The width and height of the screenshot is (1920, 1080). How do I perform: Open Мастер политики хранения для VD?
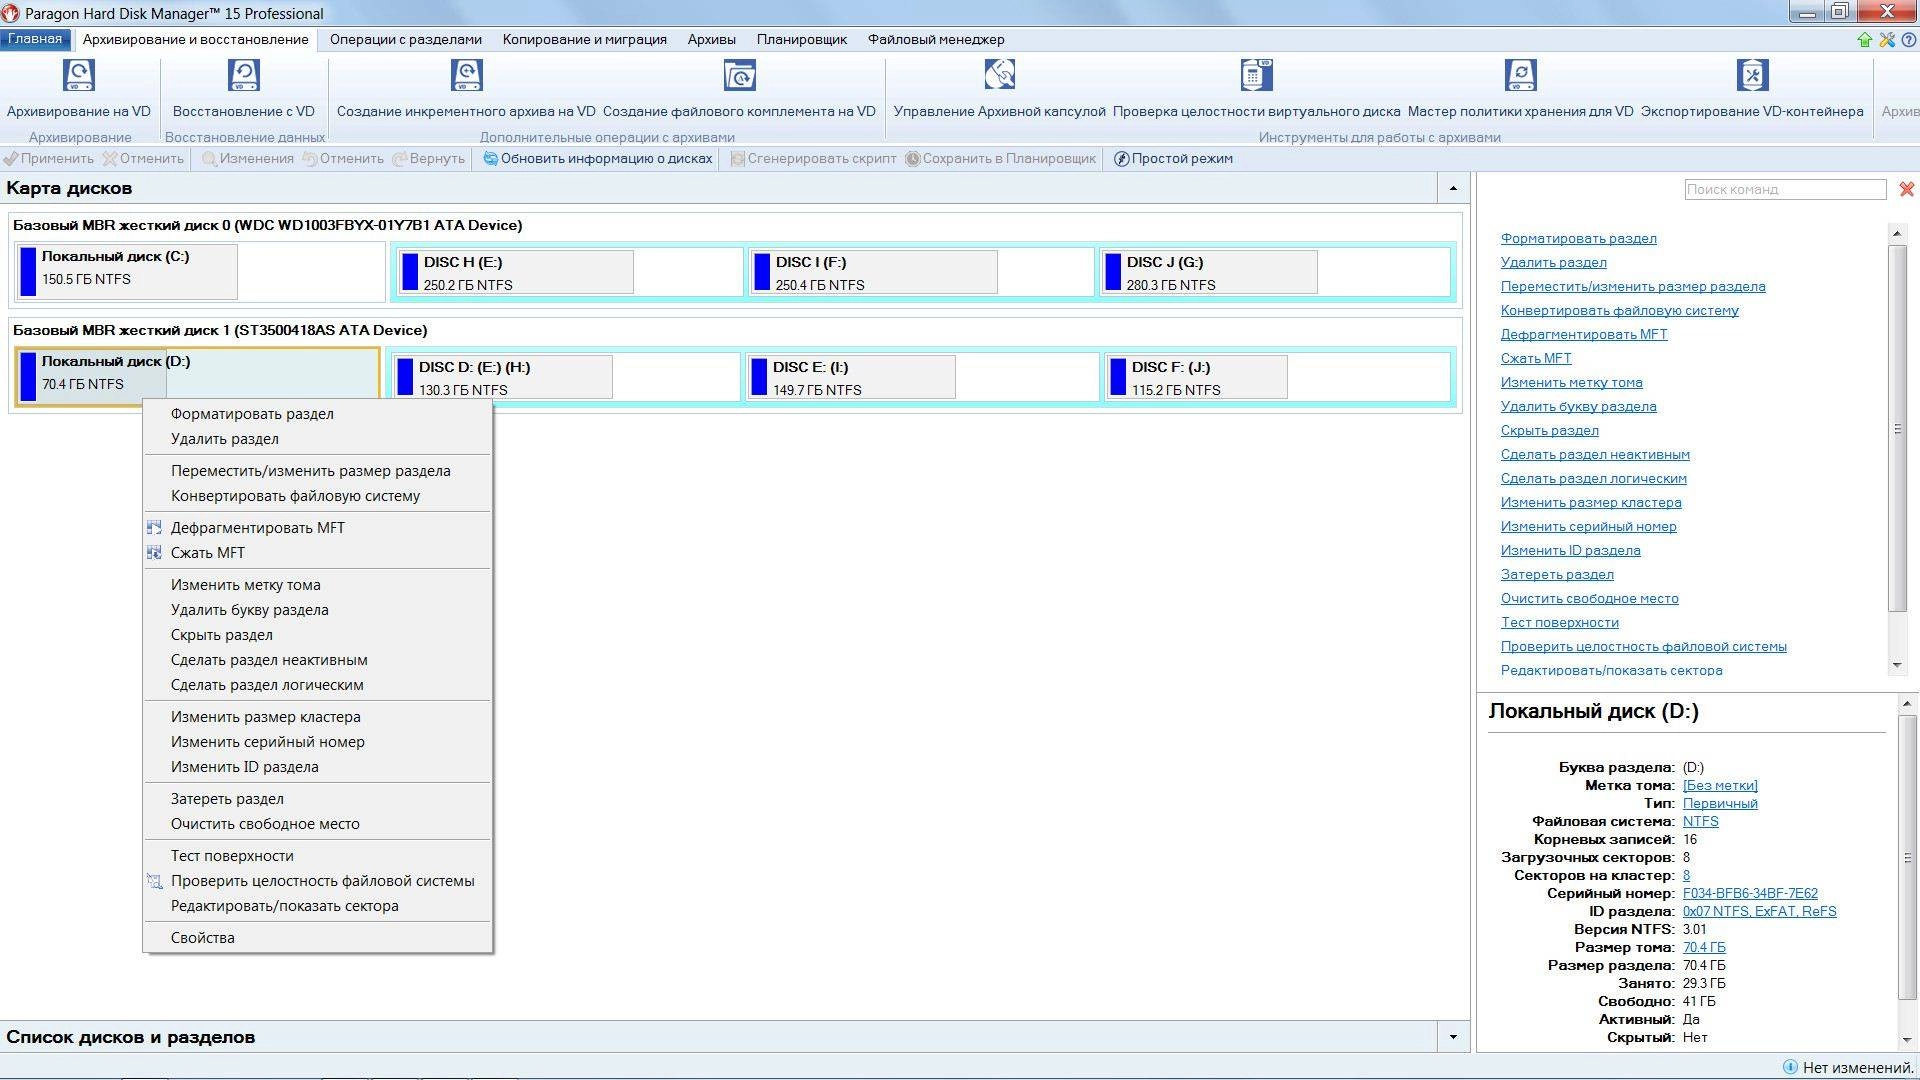pyautogui.click(x=1520, y=75)
